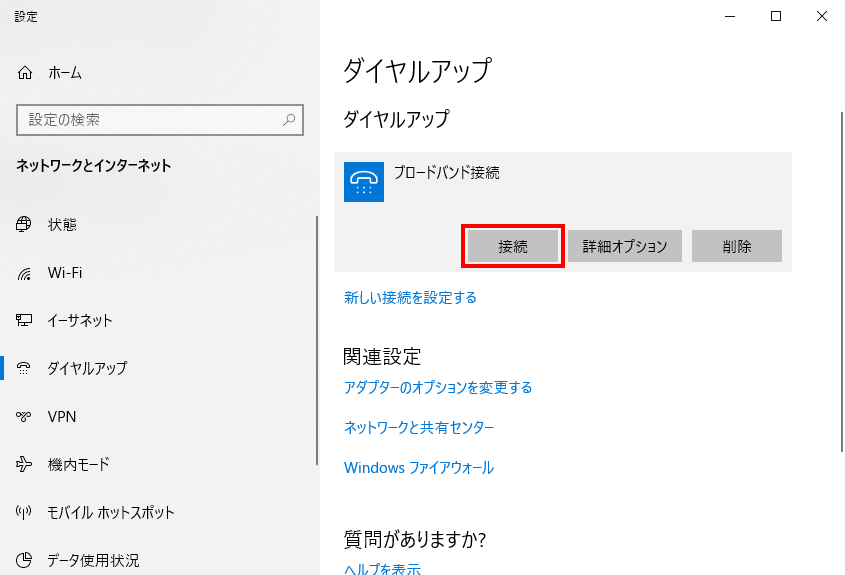Close the settings window
The image size is (845, 575).
coord(822,16)
